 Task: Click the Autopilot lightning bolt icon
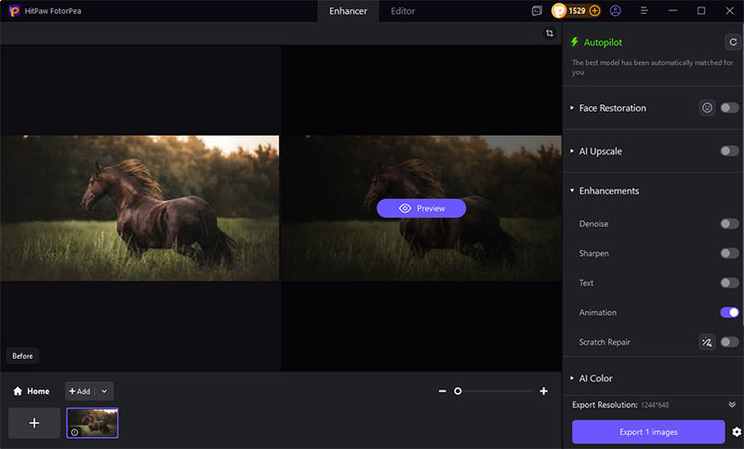(575, 42)
